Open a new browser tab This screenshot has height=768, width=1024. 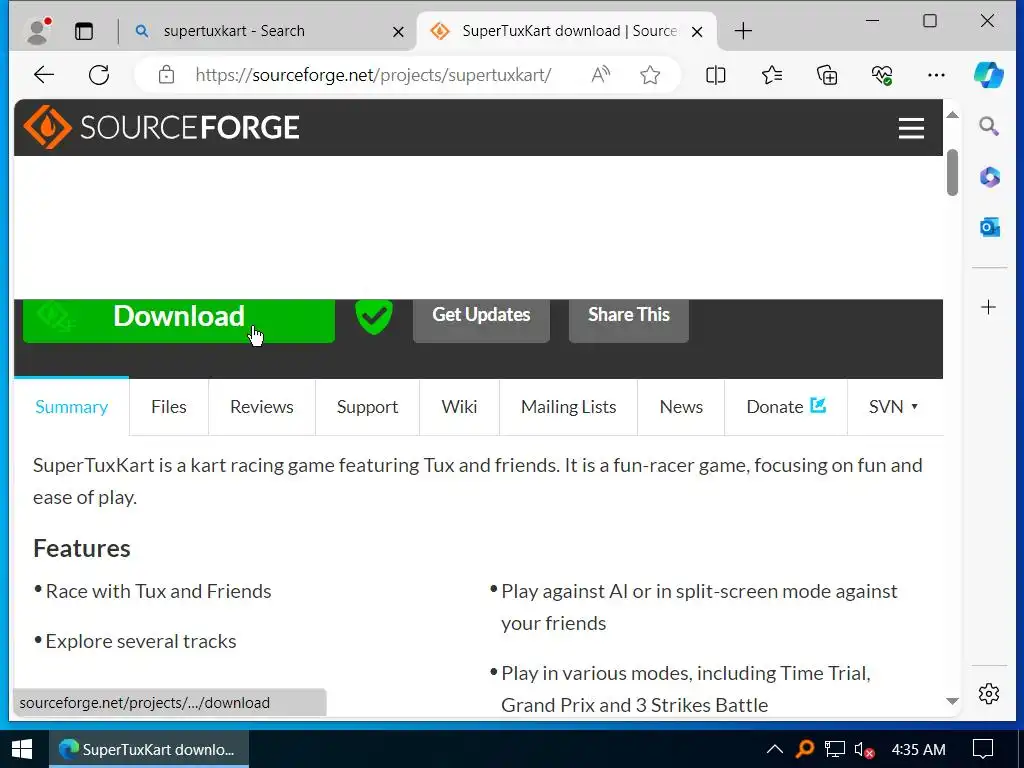click(x=743, y=31)
